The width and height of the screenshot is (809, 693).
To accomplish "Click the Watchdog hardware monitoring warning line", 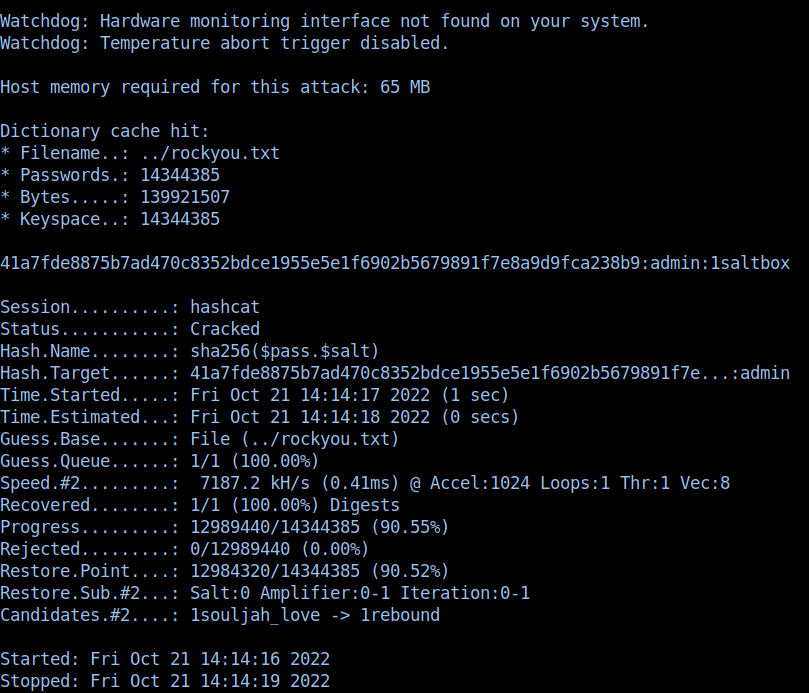I will point(324,21).
